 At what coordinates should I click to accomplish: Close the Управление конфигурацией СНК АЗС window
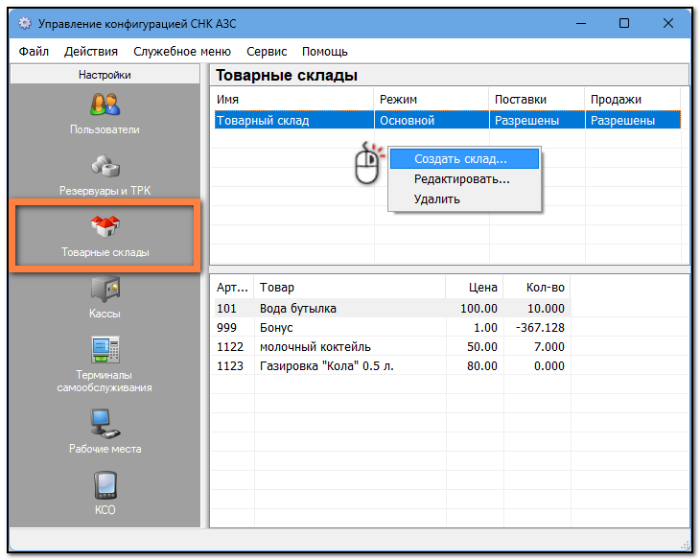668,23
